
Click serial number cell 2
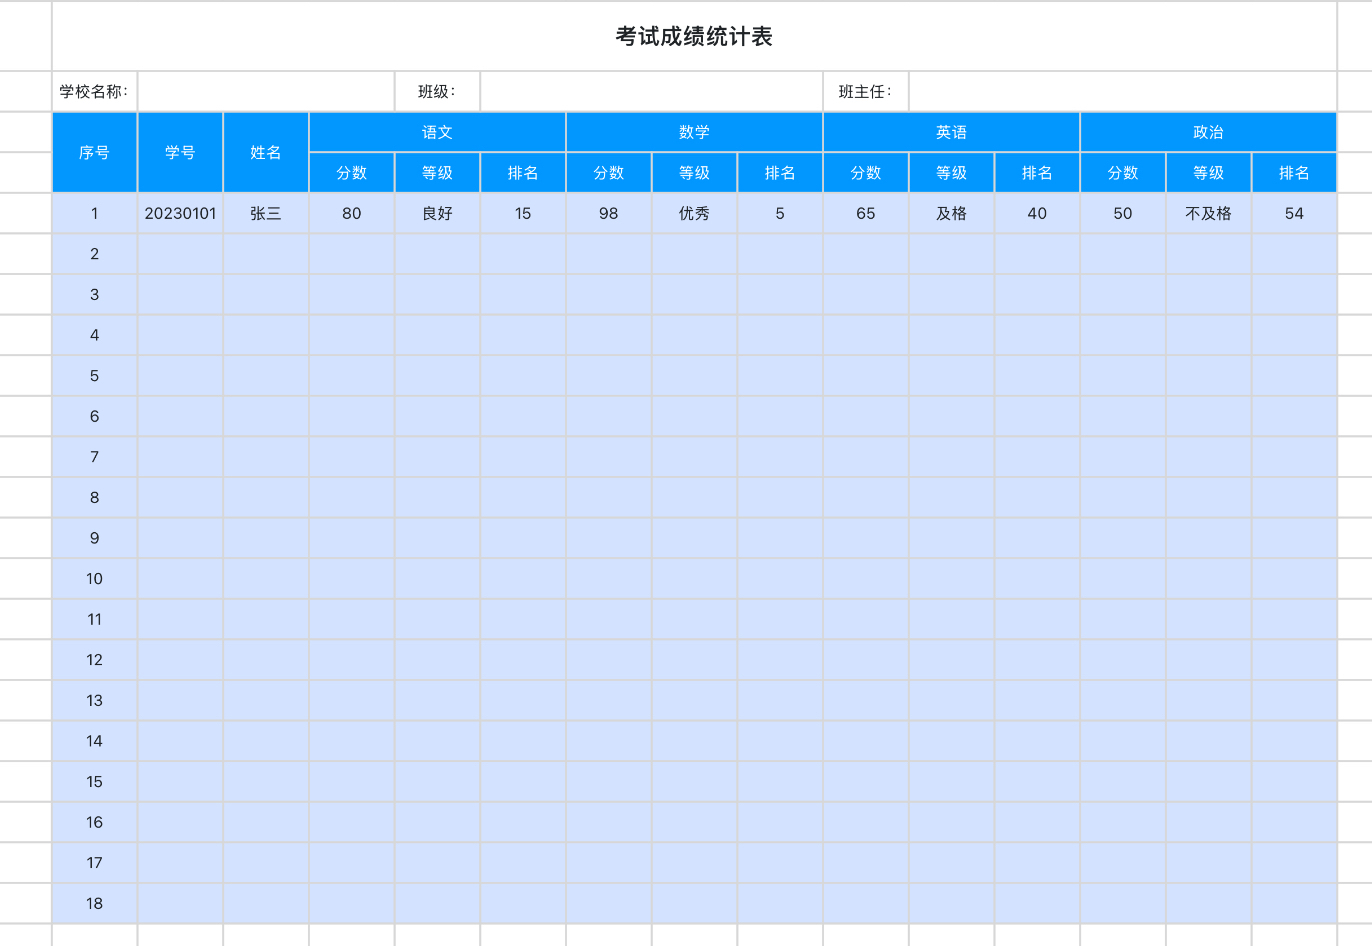click(95, 254)
